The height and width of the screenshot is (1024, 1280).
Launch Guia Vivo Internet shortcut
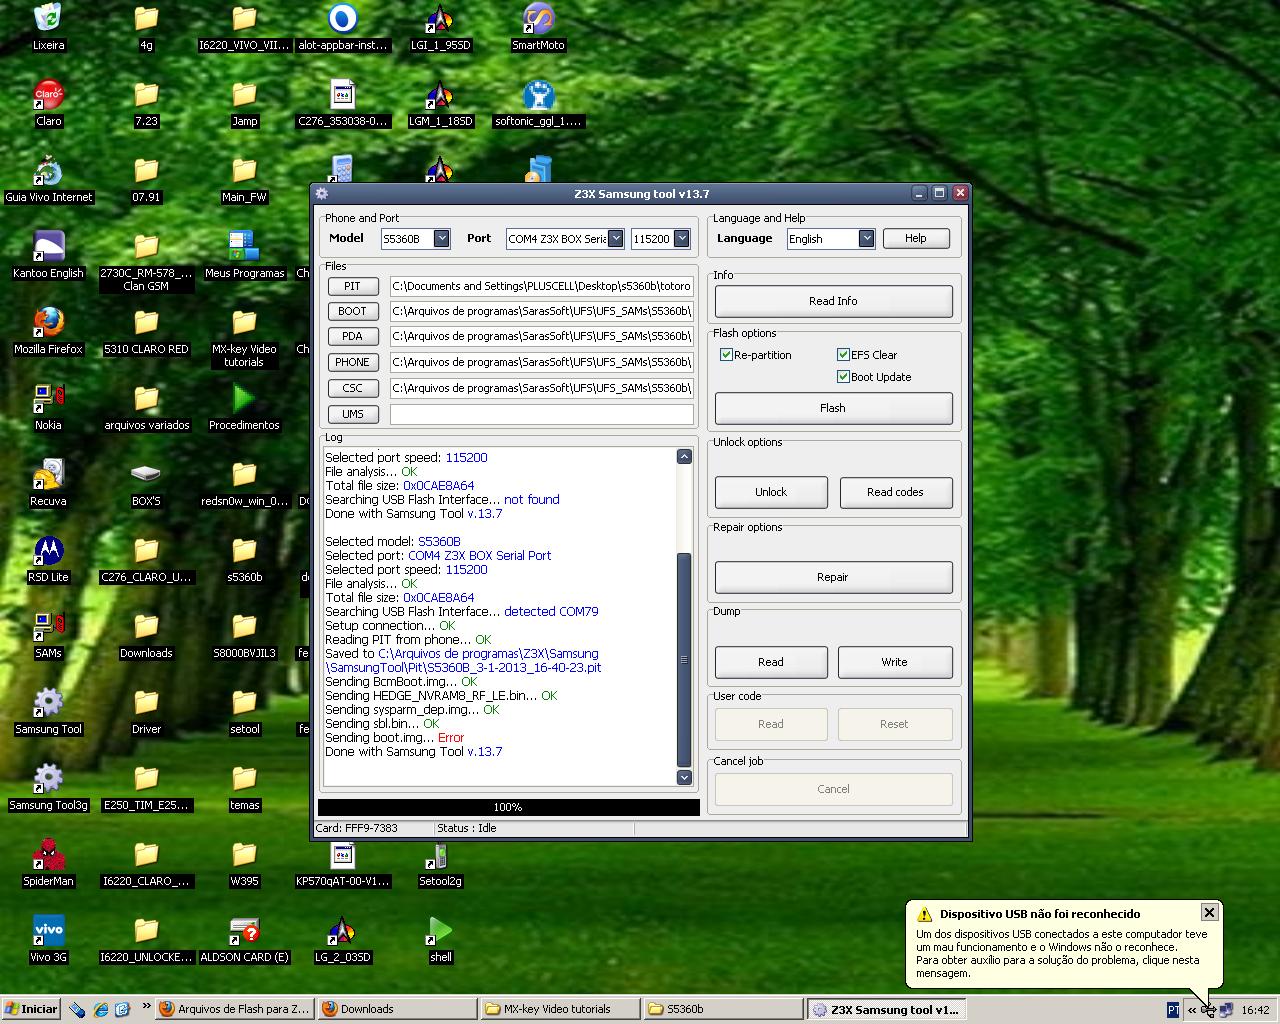pyautogui.click(x=48, y=179)
